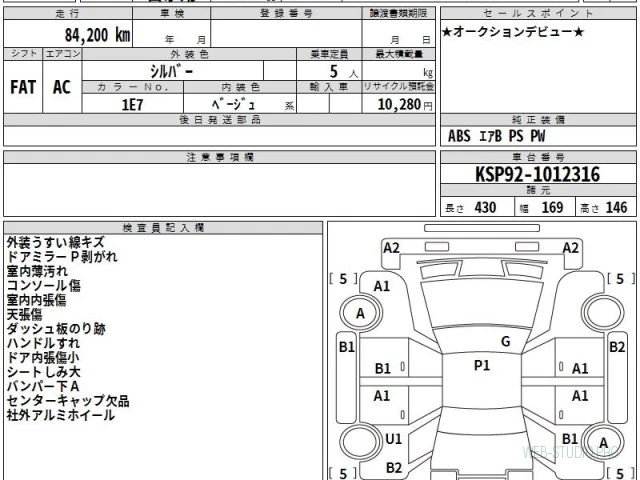Click the mileage value 84,200 km

click(x=98, y=35)
